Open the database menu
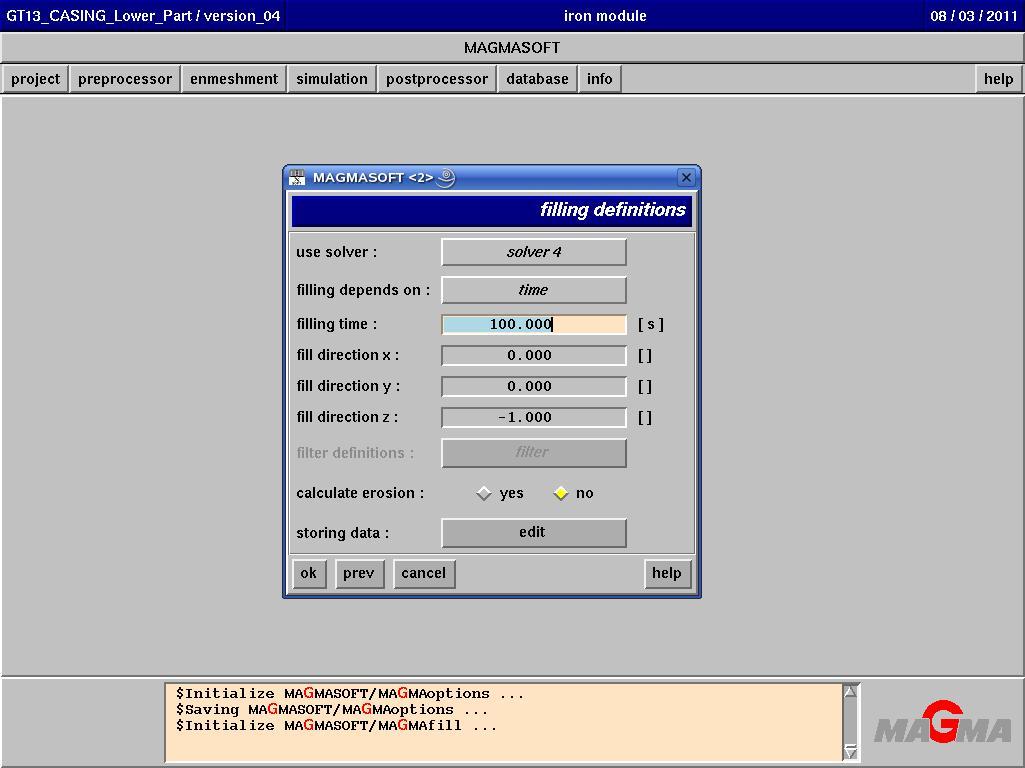This screenshot has width=1025, height=768. click(x=537, y=79)
